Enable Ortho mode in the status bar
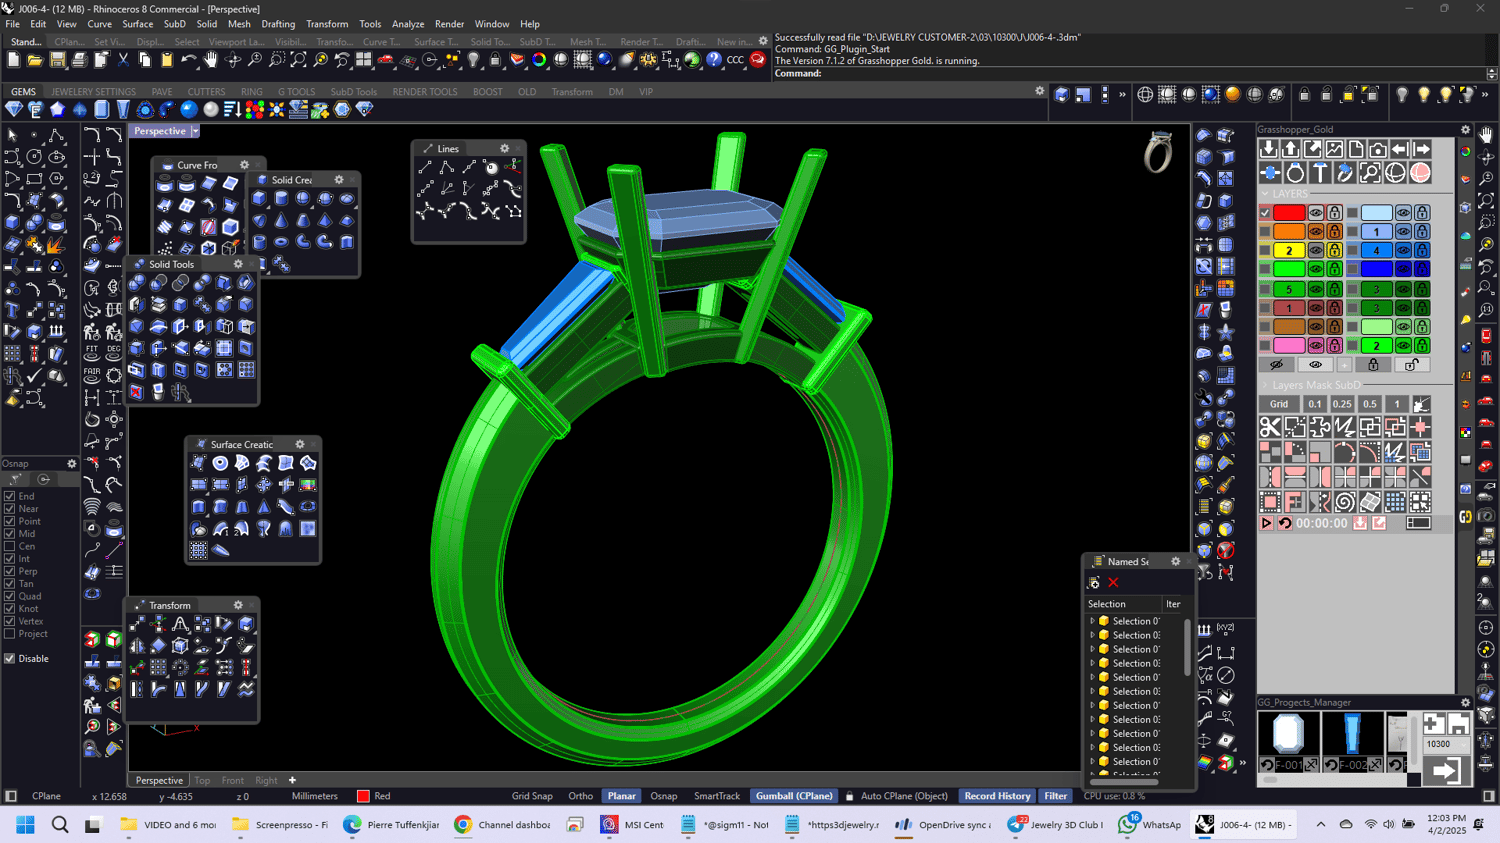The image size is (1500, 843). (x=580, y=795)
